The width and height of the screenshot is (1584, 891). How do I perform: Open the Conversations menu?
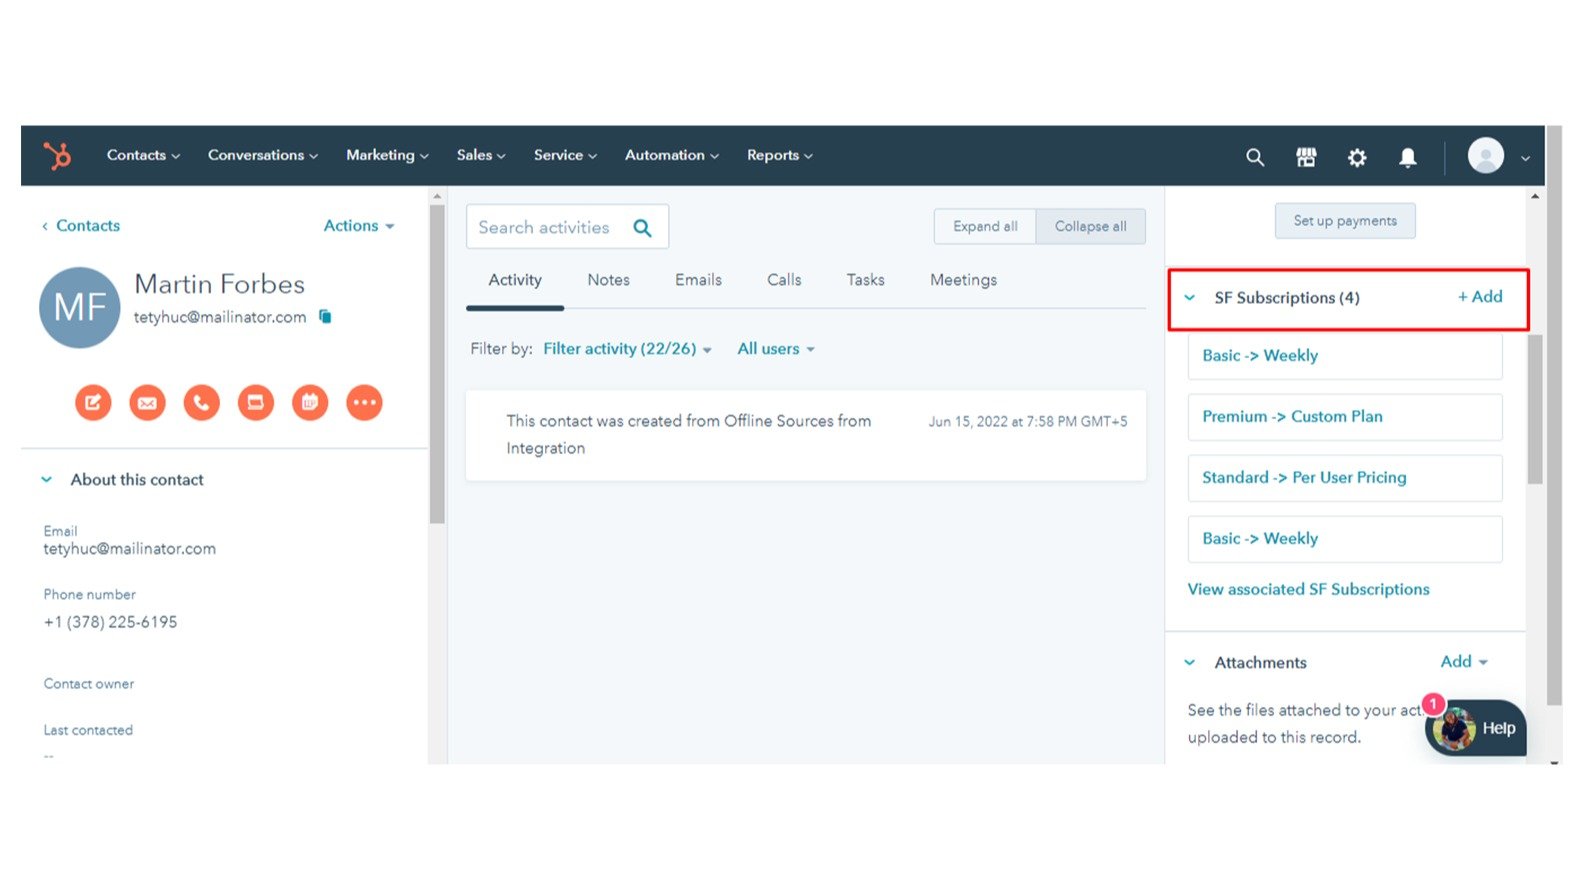tap(262, 155)
